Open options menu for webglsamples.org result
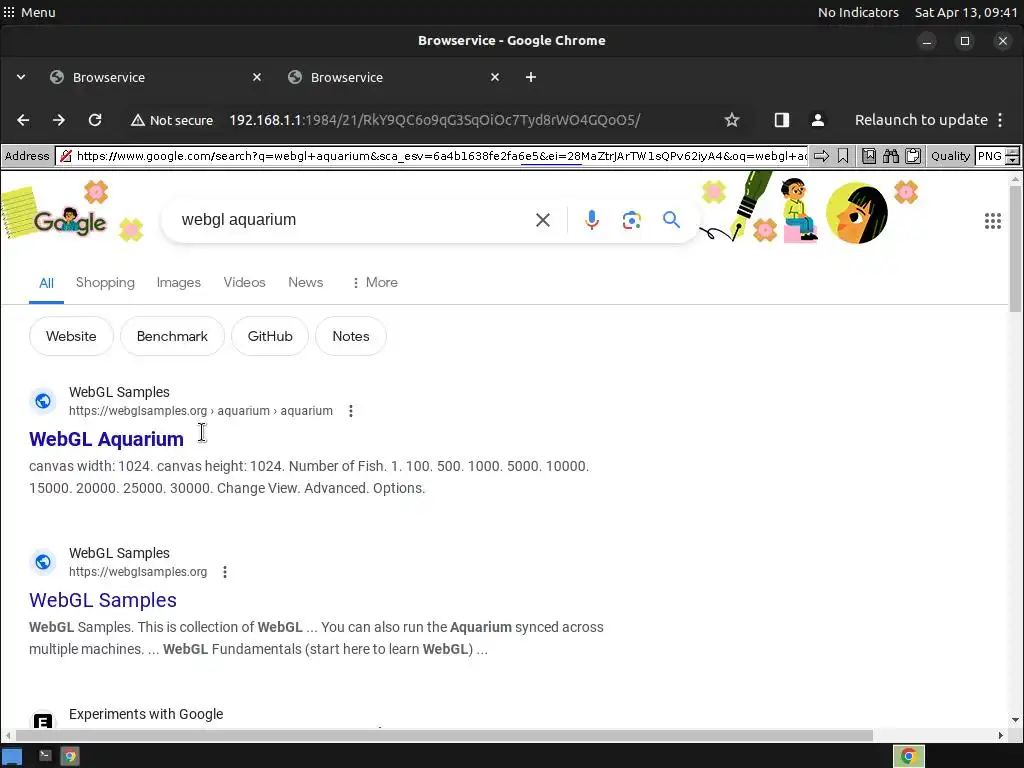This screenshot has height=768, width=1024. tap(225, 572)
